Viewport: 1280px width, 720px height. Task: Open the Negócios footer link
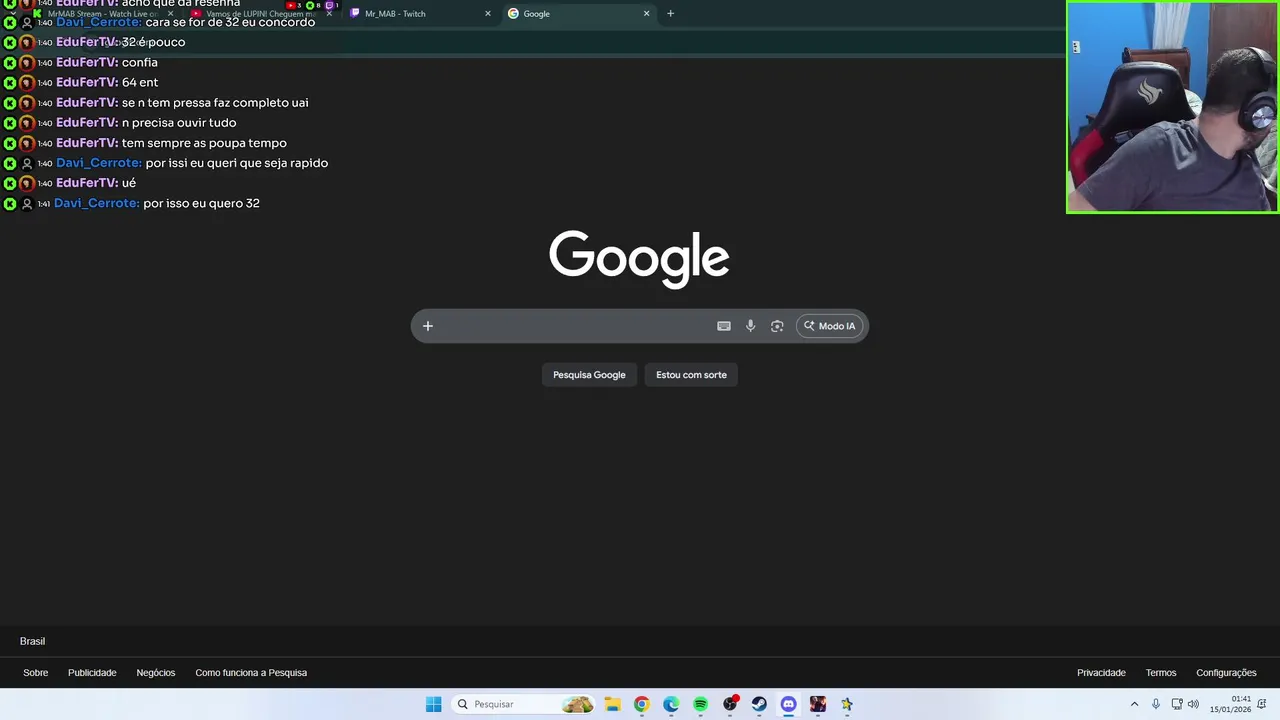point(156,673)
